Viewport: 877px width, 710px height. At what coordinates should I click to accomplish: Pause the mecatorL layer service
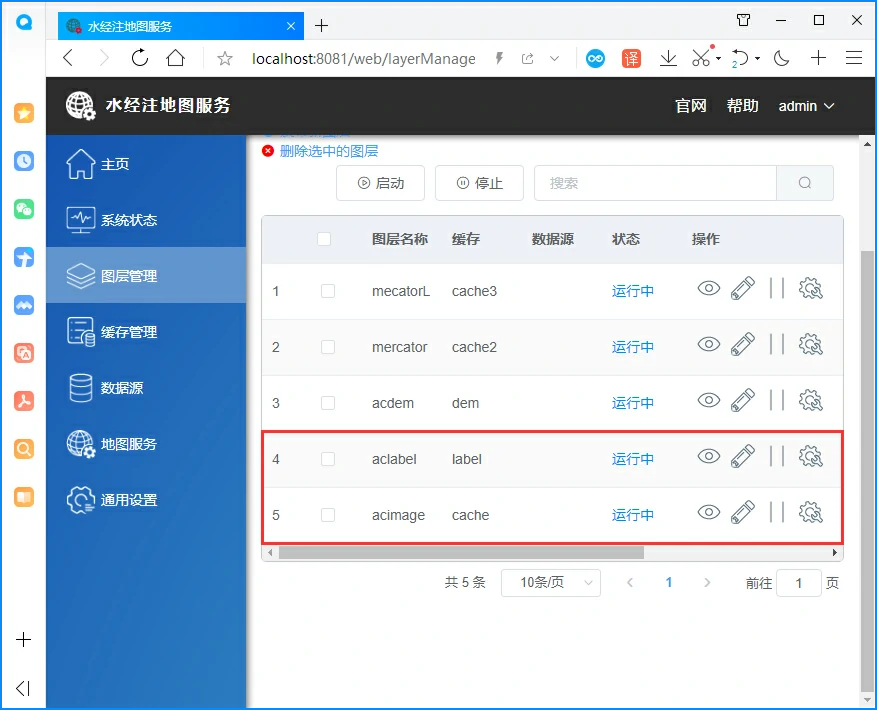777,289
